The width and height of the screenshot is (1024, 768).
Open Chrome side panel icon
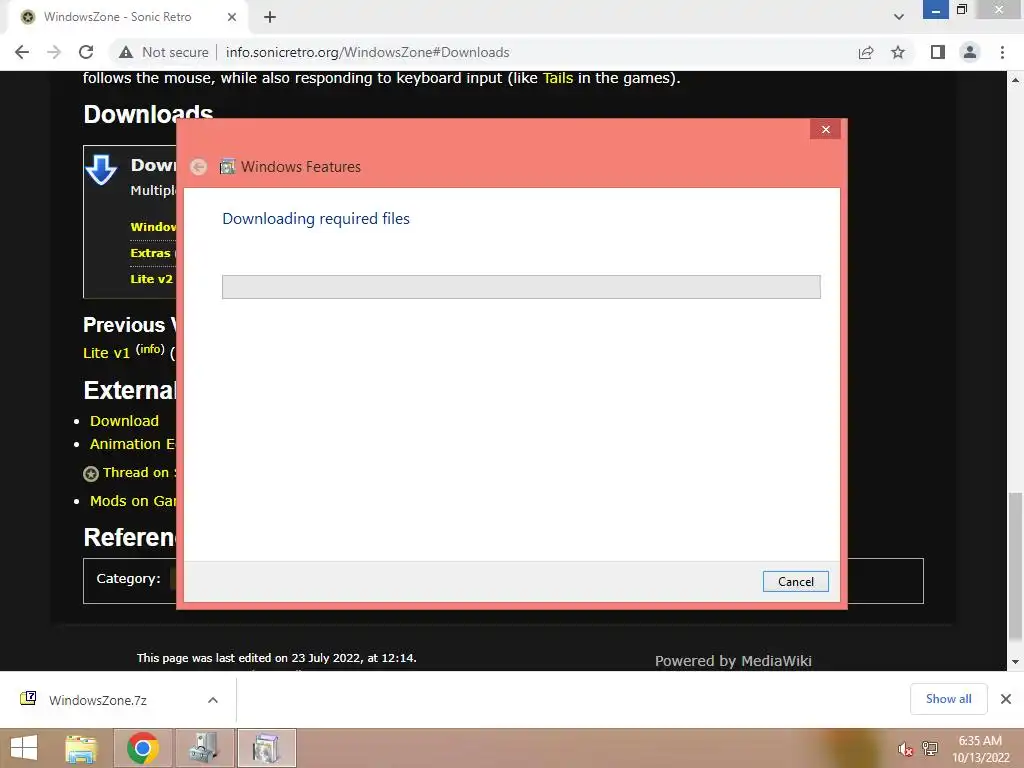(937, 52)
